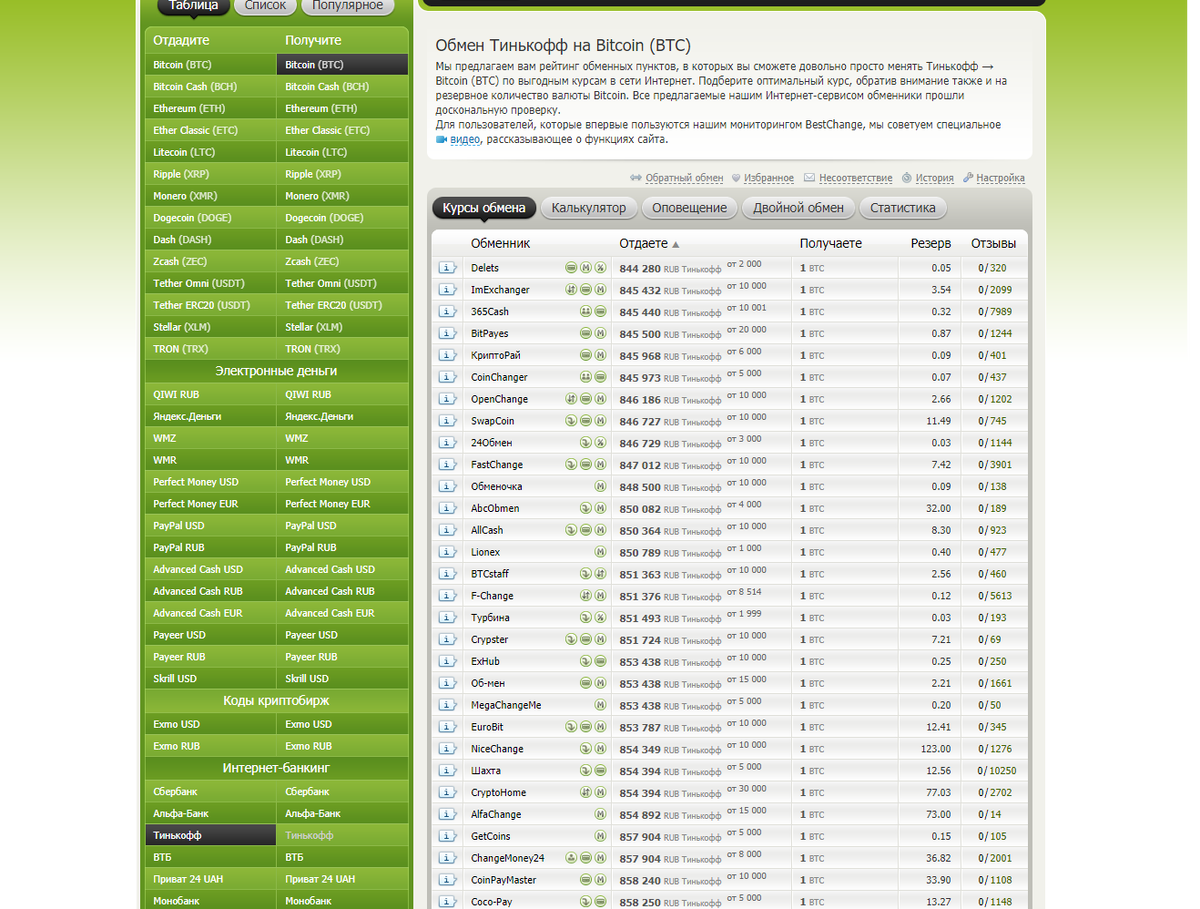The height and width of the screenshot is (909, 1200).
Task: Click the sort arrow next to Отдаете
Action: [x=675, y=245]
